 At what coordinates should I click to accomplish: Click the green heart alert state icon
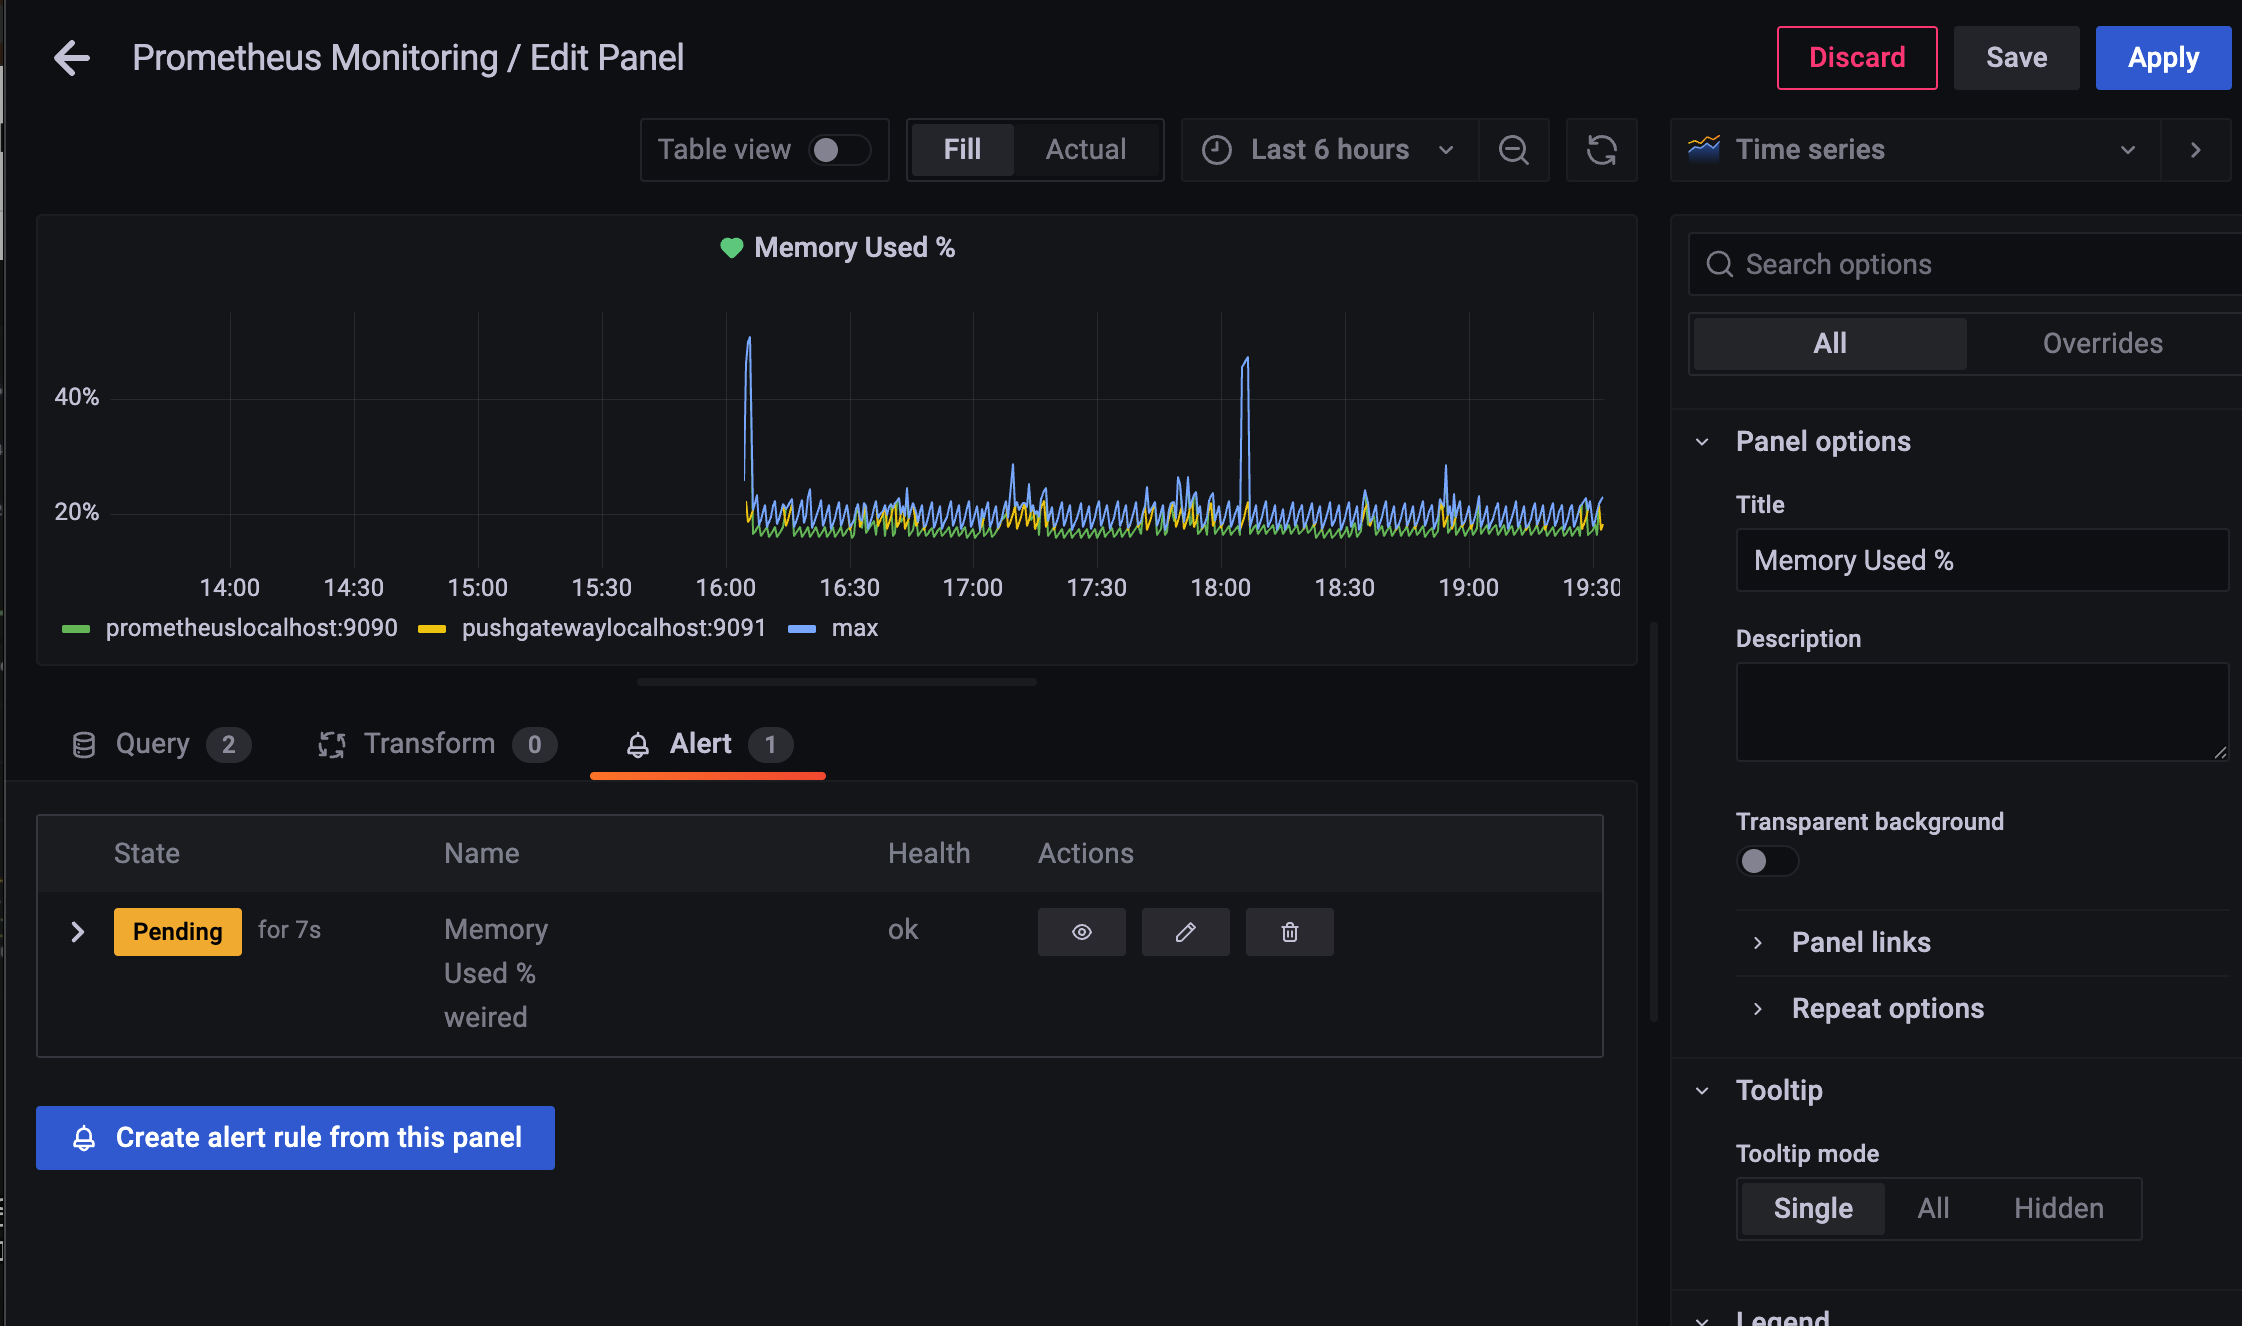732,248
